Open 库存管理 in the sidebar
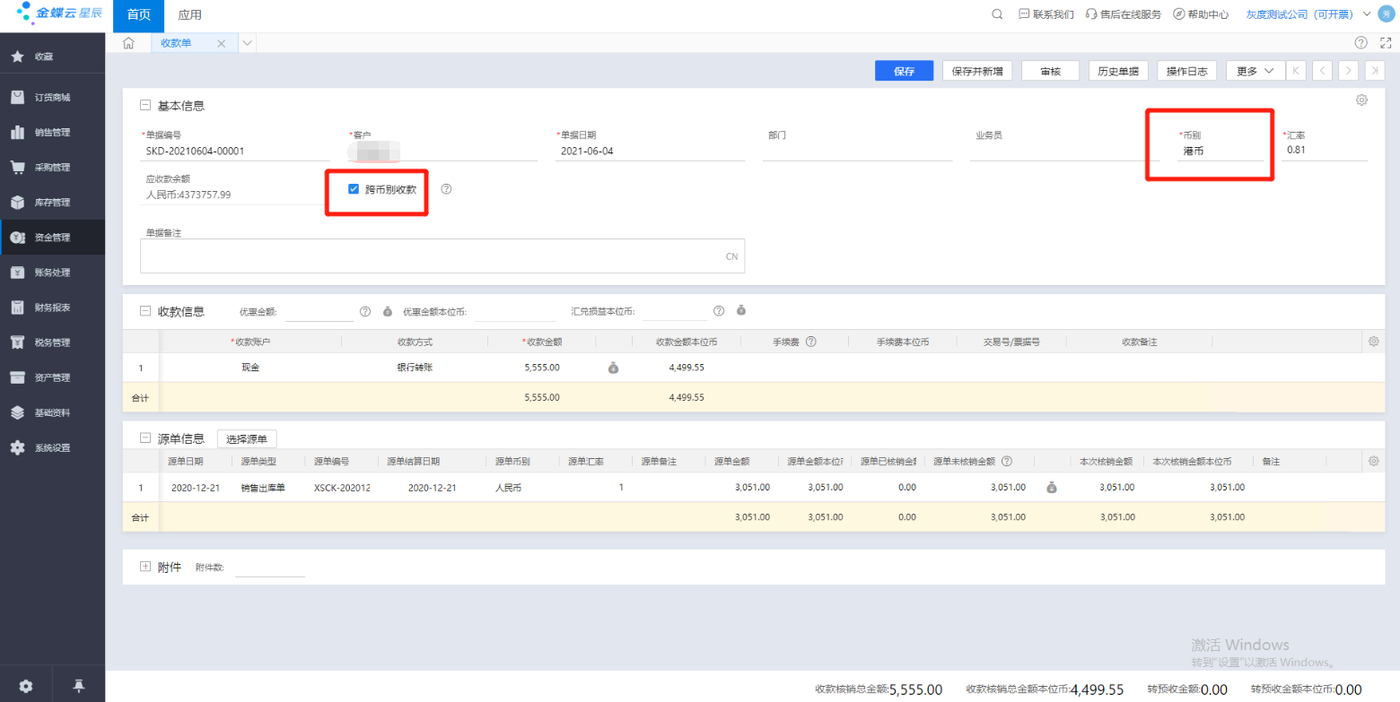This screenshot has width=1400, height=702. pyautogui.click(x=52, y=202)
